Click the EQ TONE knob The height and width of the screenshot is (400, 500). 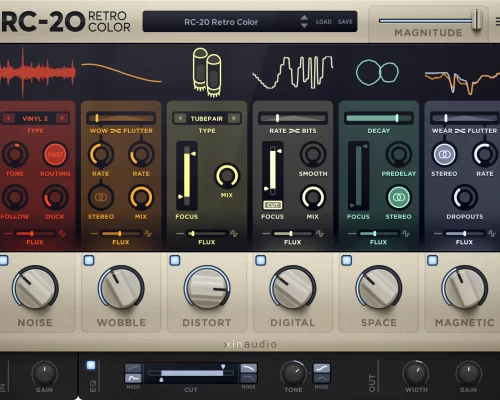[293, 374]
